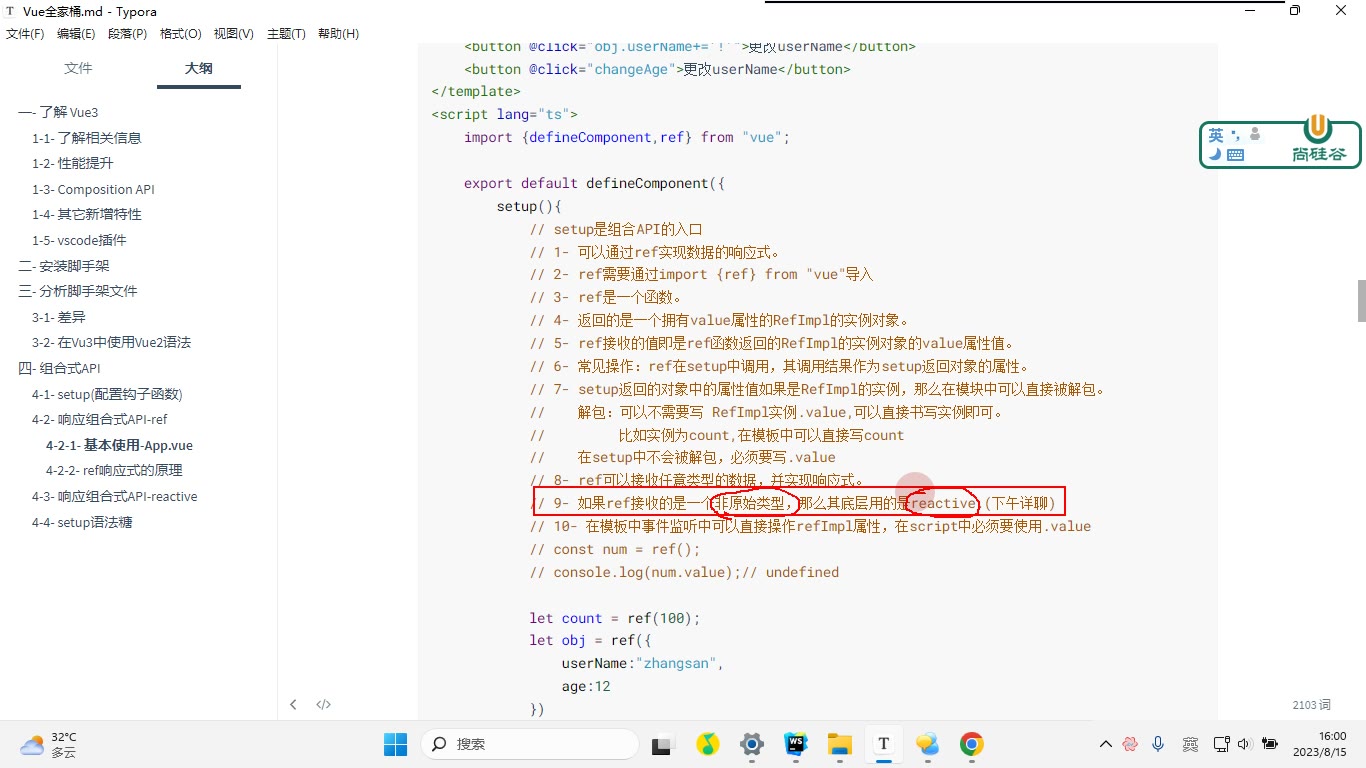Open the chat bubbles app on taskbar

click(x=928, y=744)
